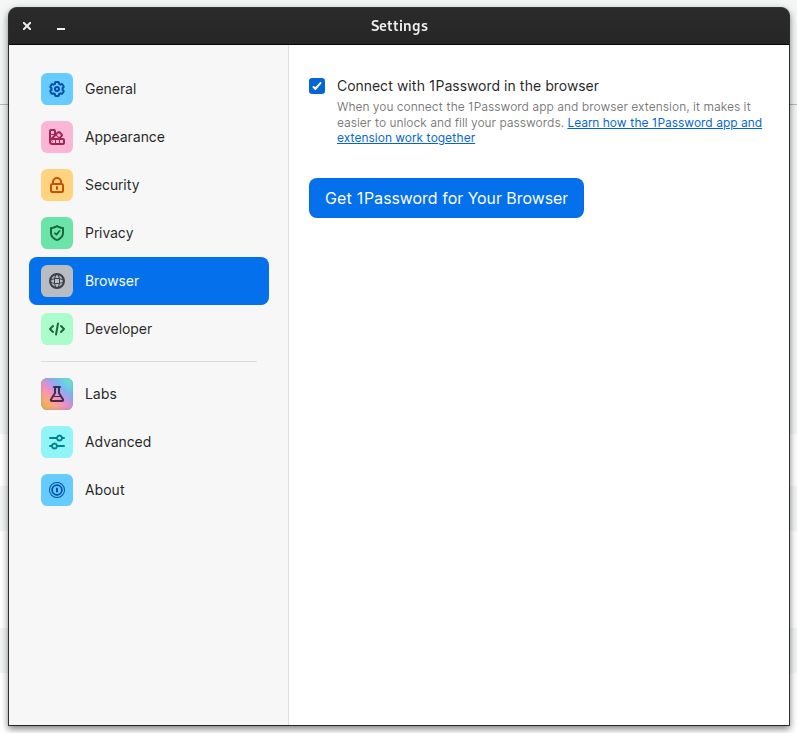Show About section label
Screen dimensions: 797x733
point(105,490)
